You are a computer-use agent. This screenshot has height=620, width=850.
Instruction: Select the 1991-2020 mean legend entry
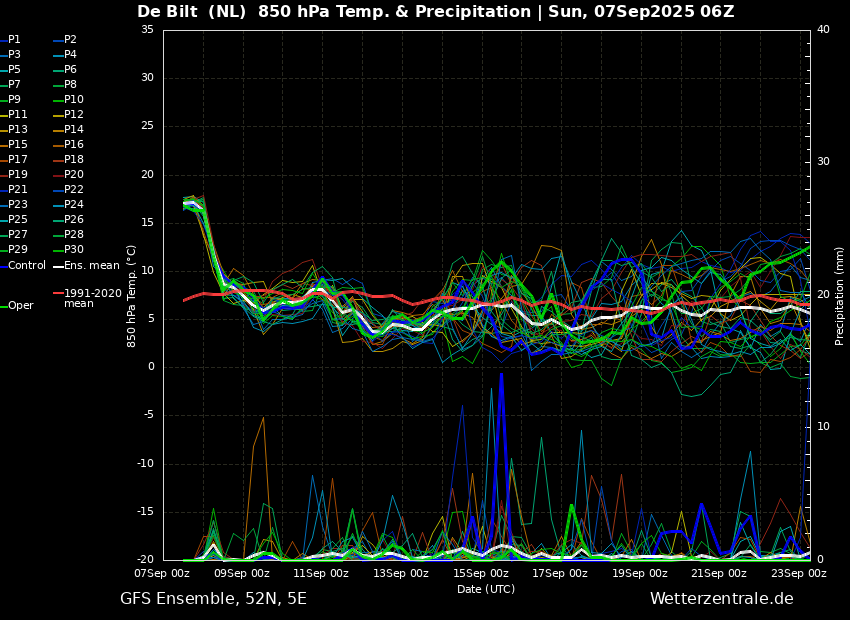pyautogui.click(x=88, y=298)
